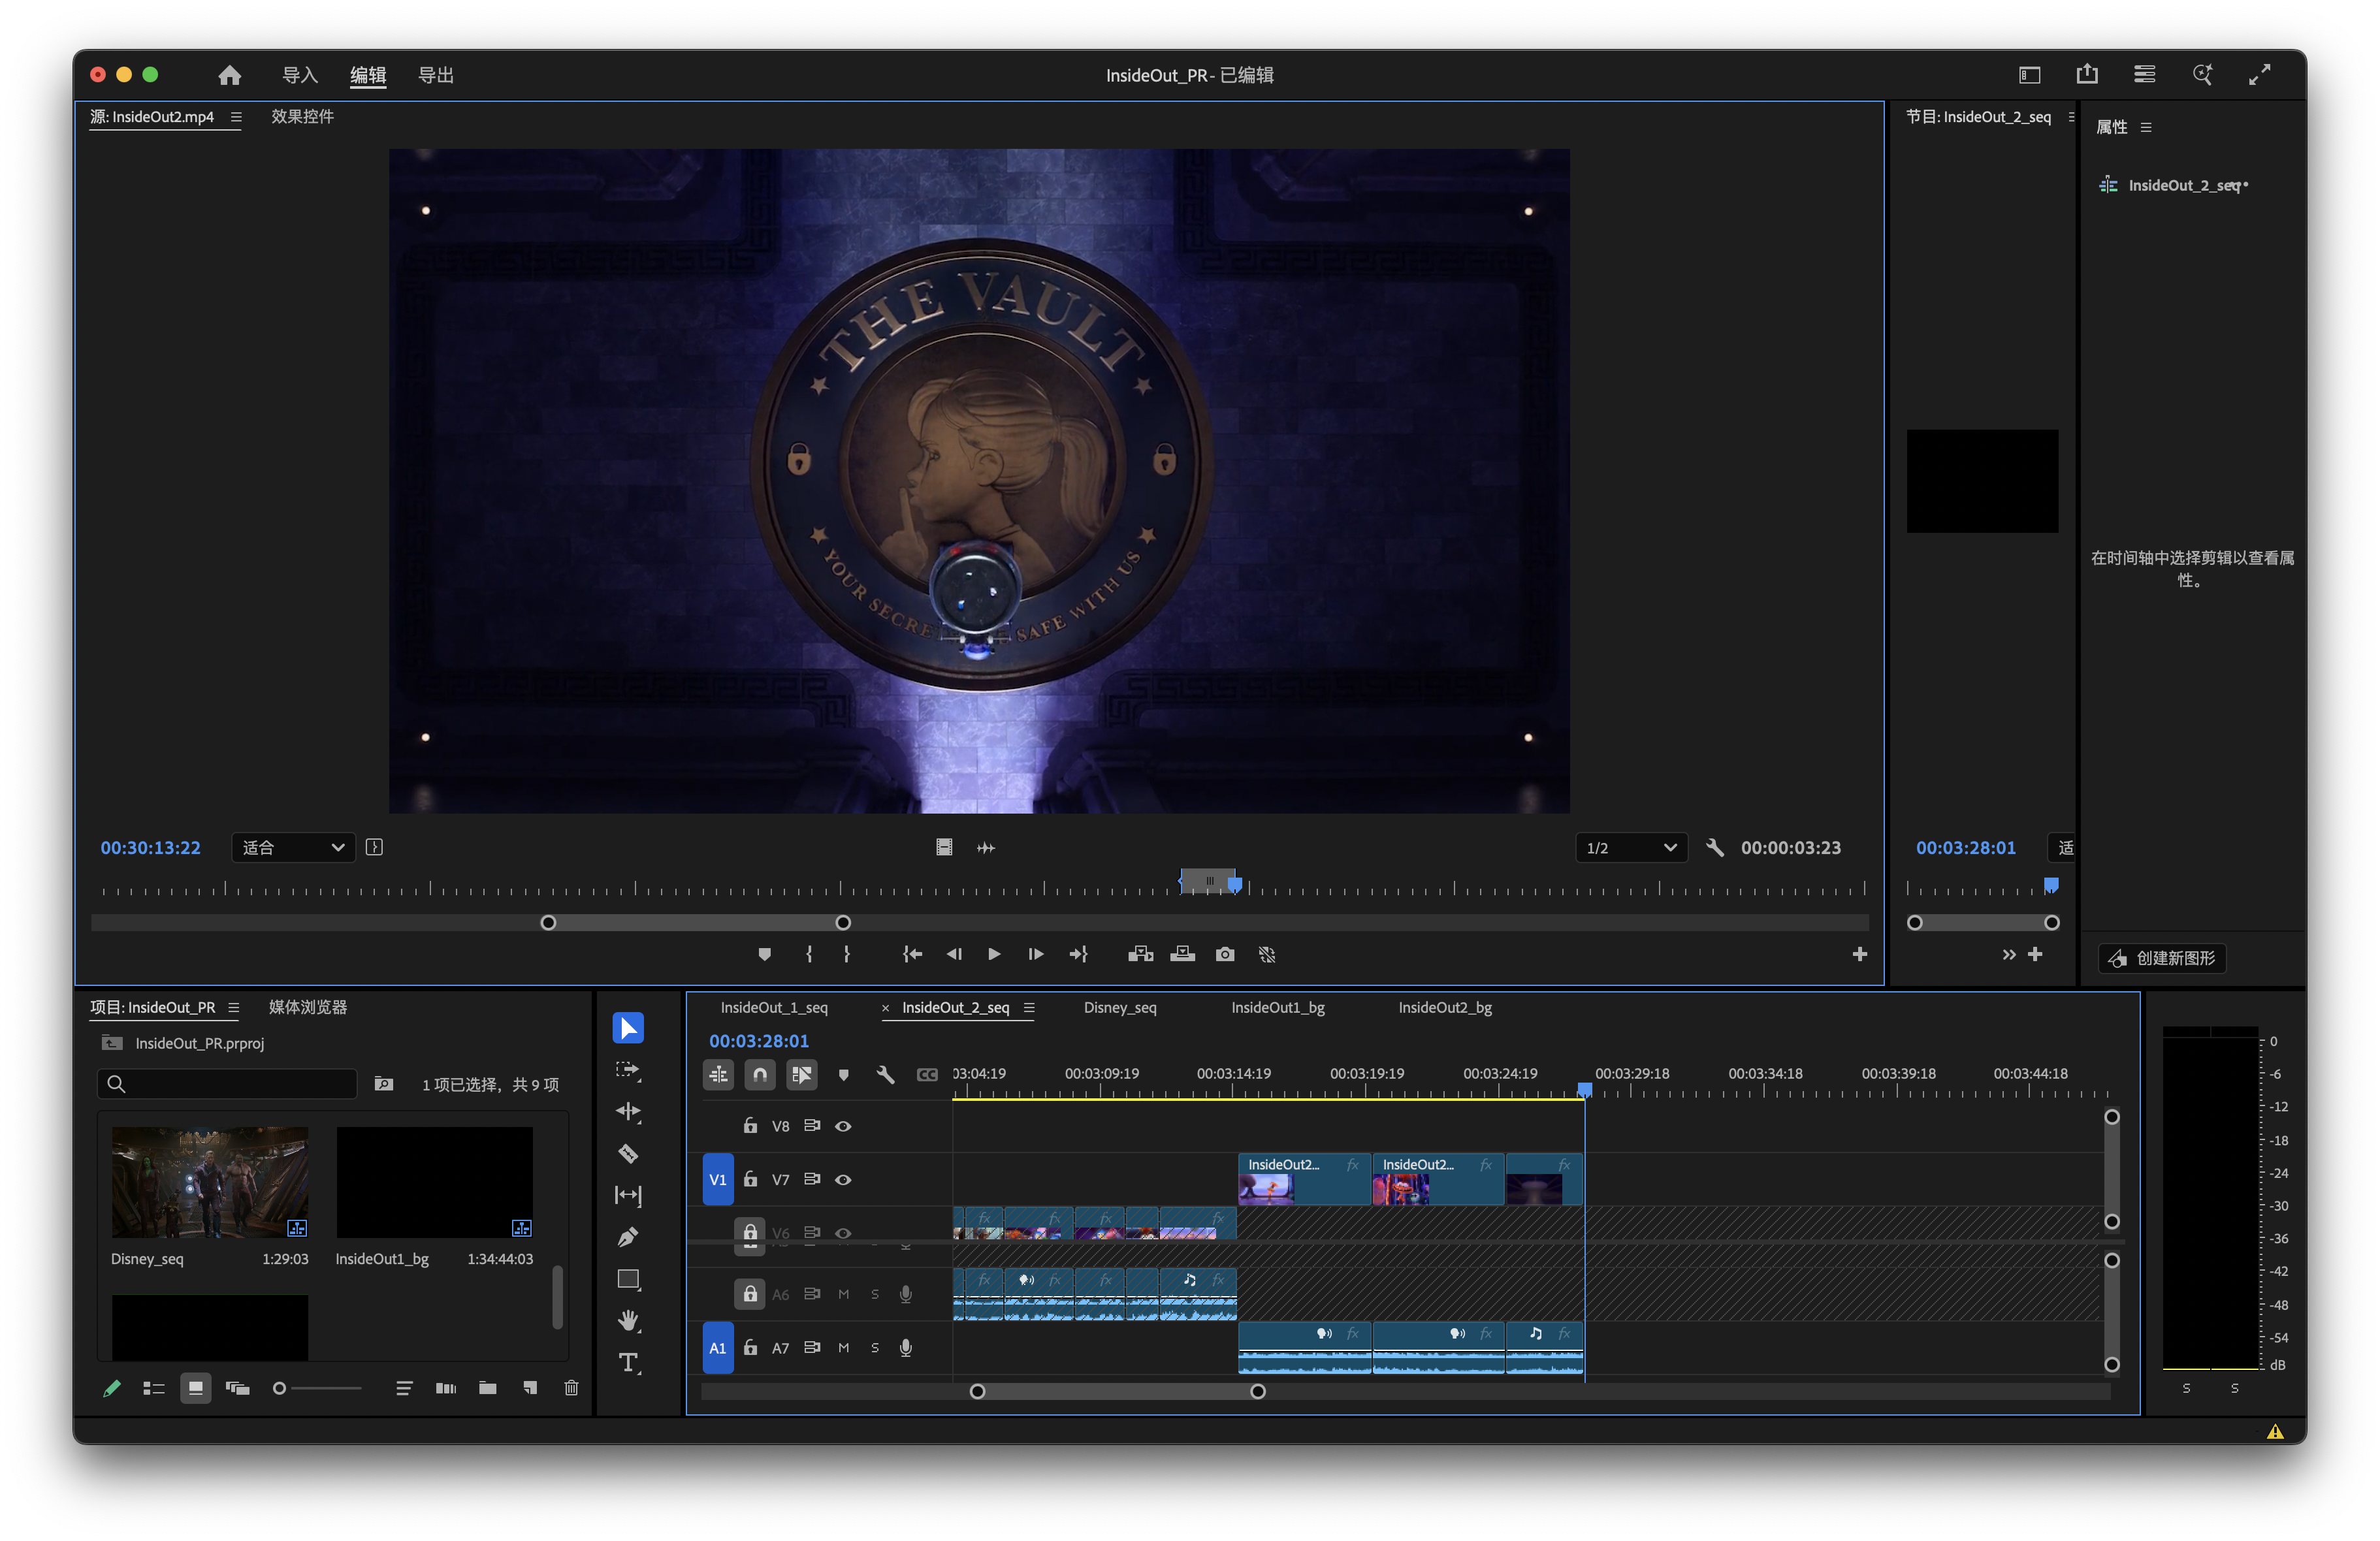This screenshot has height=1541, width=2380.
Task: Select the Razor tool
Action: (x=628, y=1153)
